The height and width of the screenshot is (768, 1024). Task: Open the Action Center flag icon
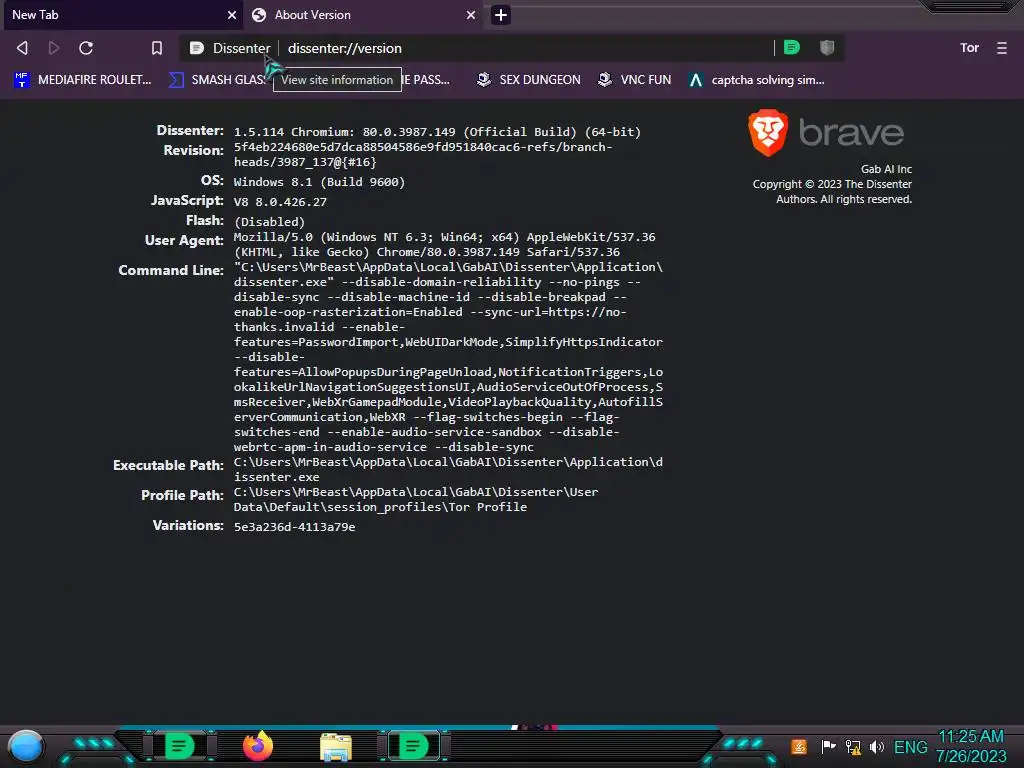[x=828, y=746]
